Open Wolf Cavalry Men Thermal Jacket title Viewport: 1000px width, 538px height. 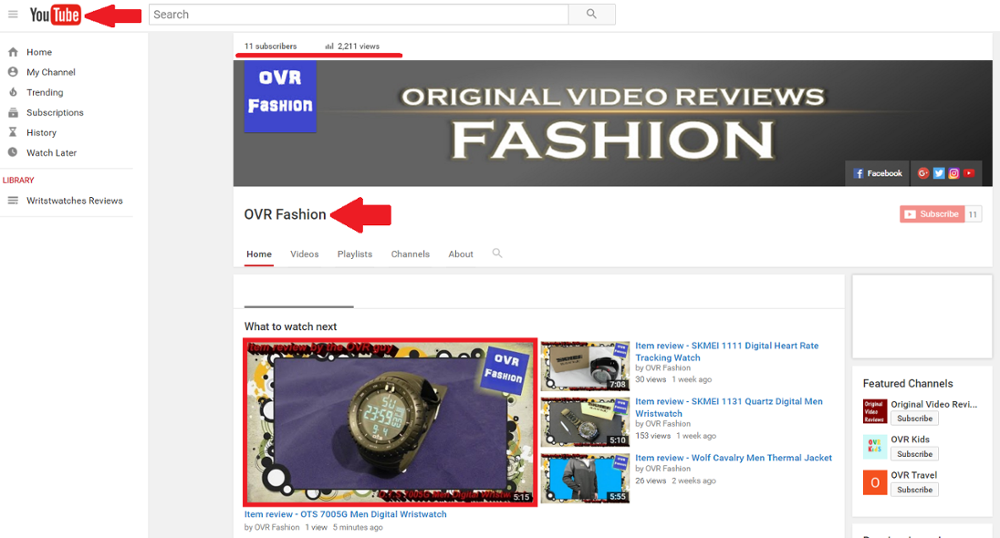(733, 458)
